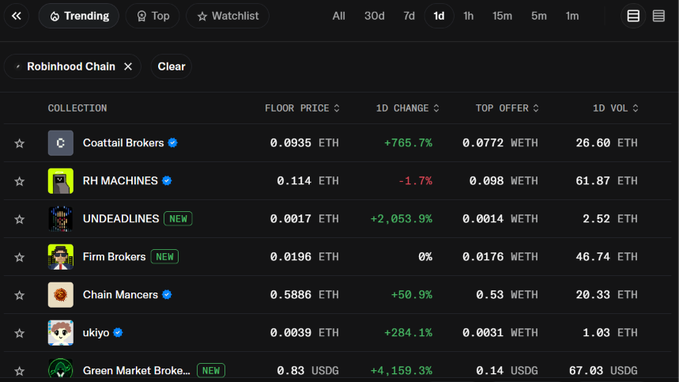Image resolution: width=679 pixels, height=382 pixels.
Task: Open the UNDEADLINES collection name
Action: pyautogui.click(x=121, y=219)
